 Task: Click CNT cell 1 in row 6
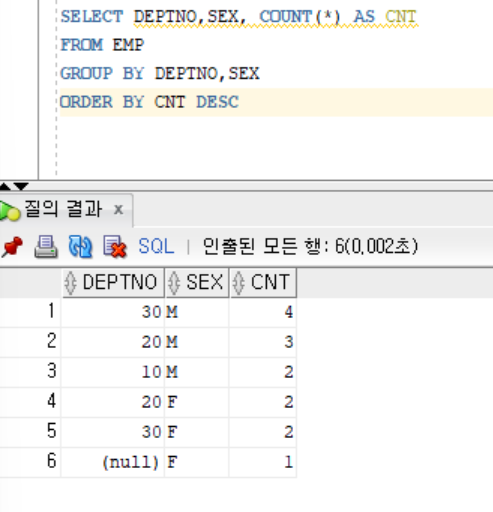(263, 462)
